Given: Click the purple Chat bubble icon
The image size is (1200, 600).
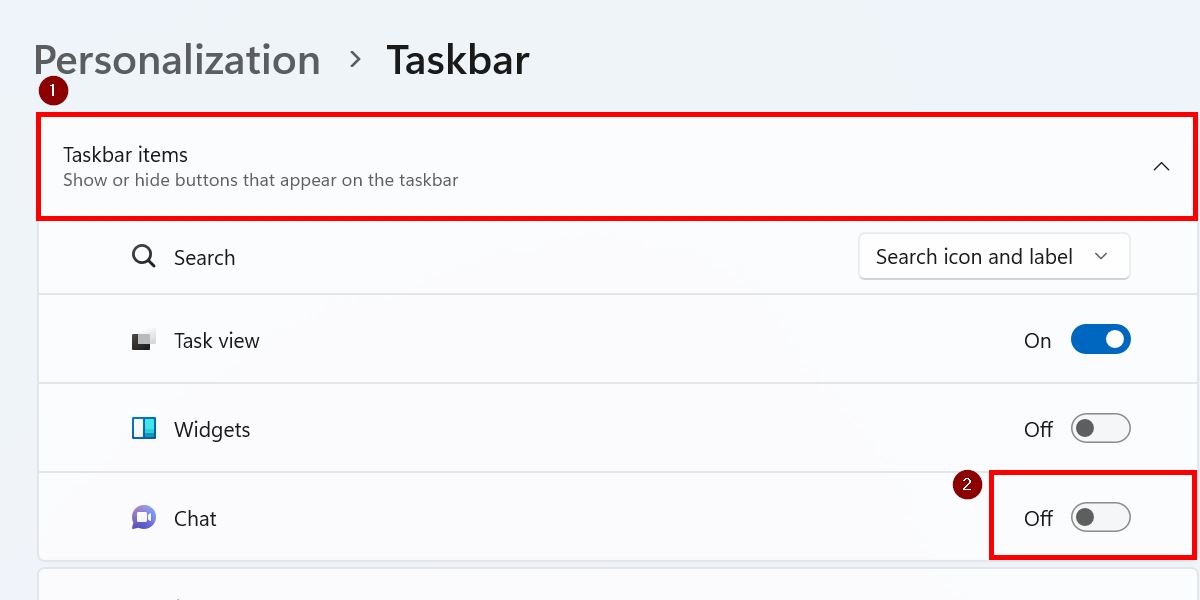Looking at the screenshot, I should pyautogui.click(x=143, y=517).
